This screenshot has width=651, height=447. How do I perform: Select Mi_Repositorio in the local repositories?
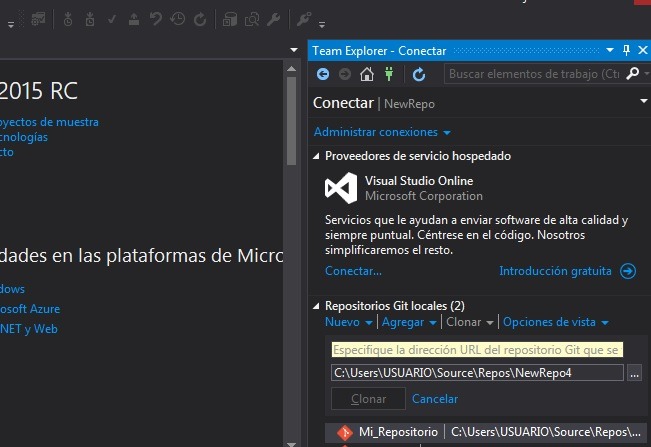(x=398, y=432)
